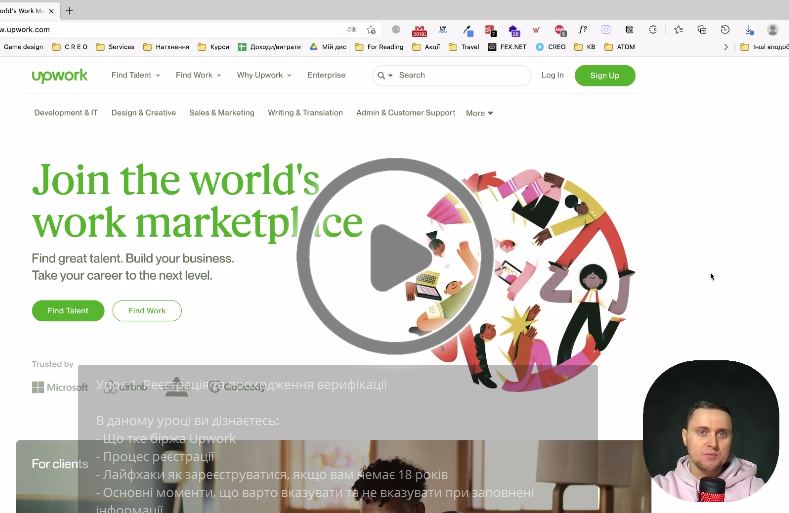This screenshot has width=789, height=513.
Task: Open the favorites list star icon
Action: [678, 30]
